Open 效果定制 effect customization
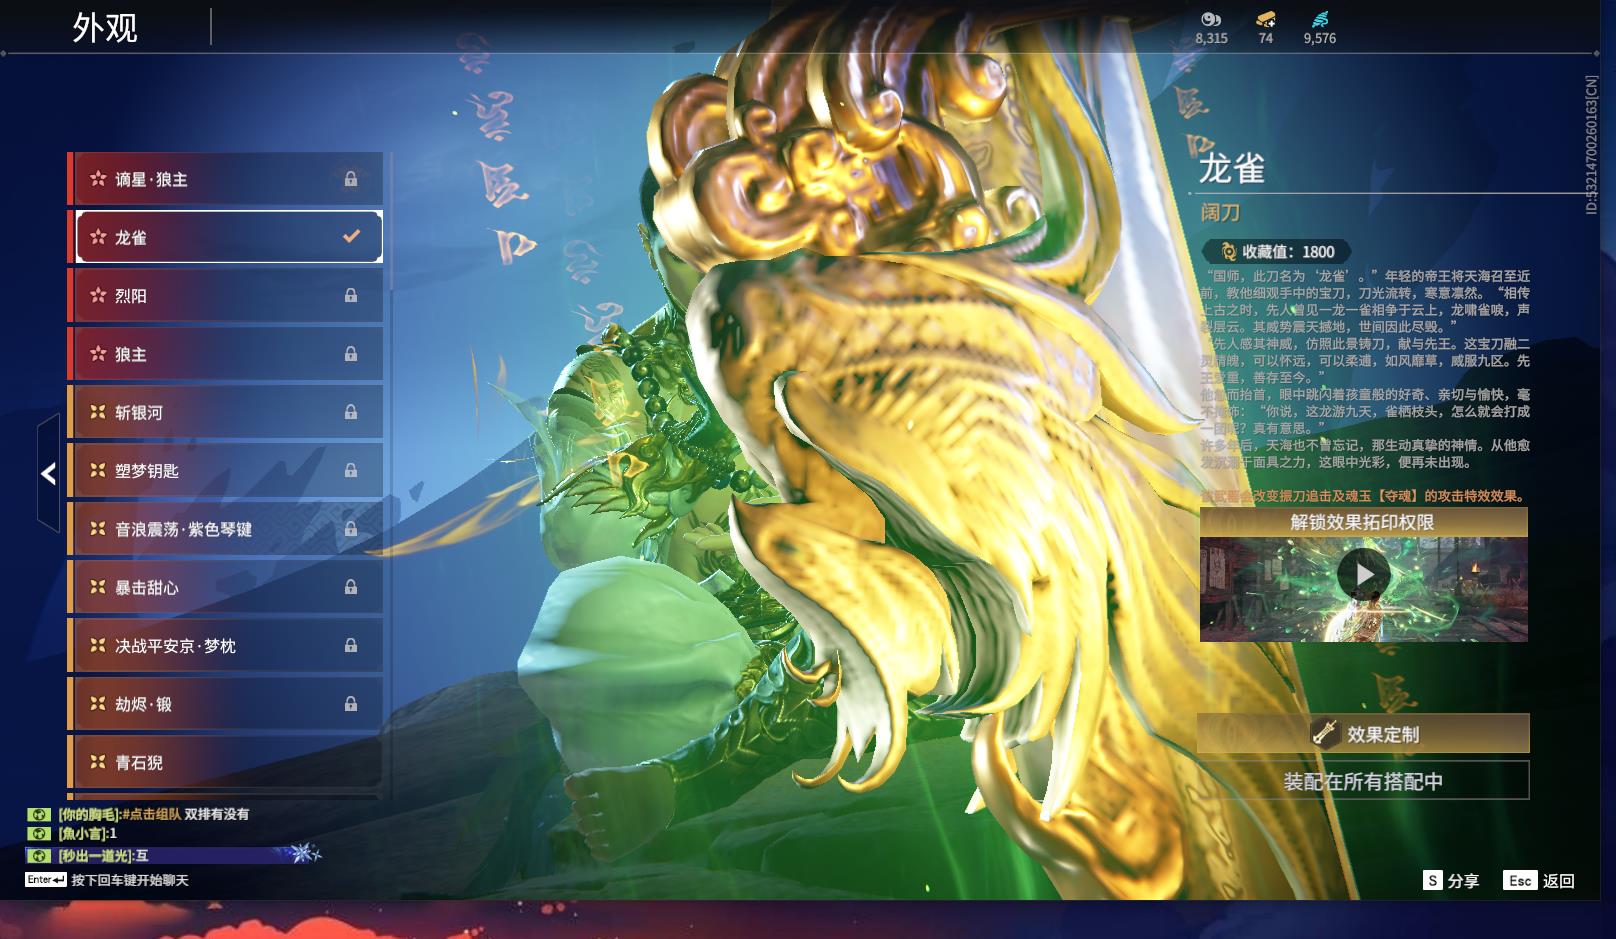This screenshot has height=939, width=1616. tap(1363, 734)
